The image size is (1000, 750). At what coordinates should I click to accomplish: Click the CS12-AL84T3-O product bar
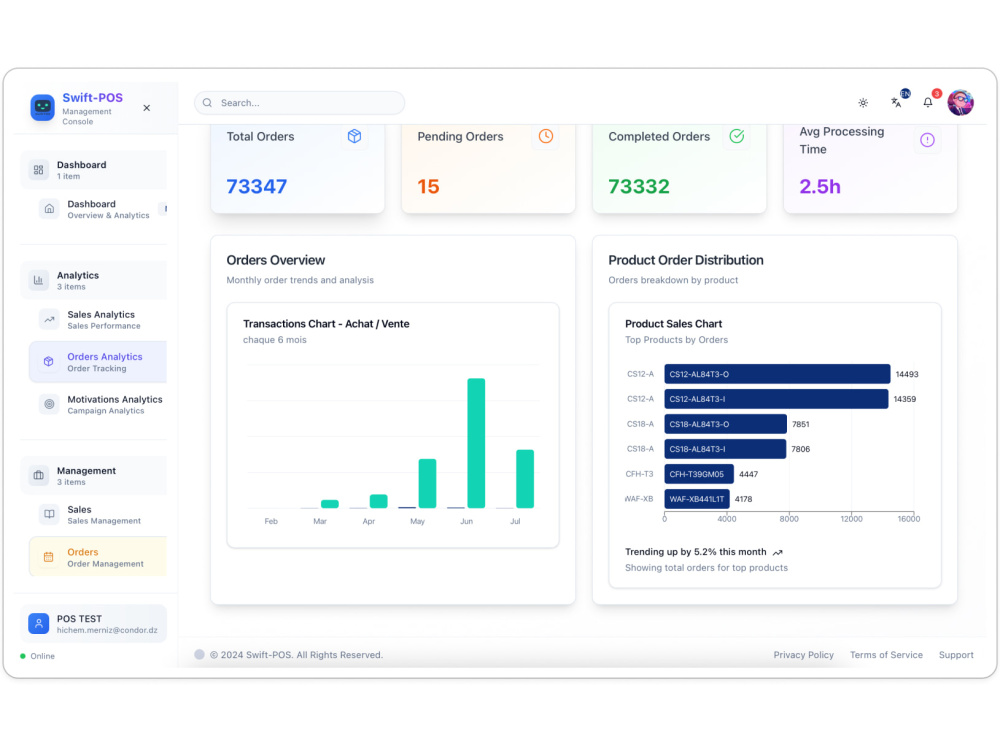click(777, 374)
